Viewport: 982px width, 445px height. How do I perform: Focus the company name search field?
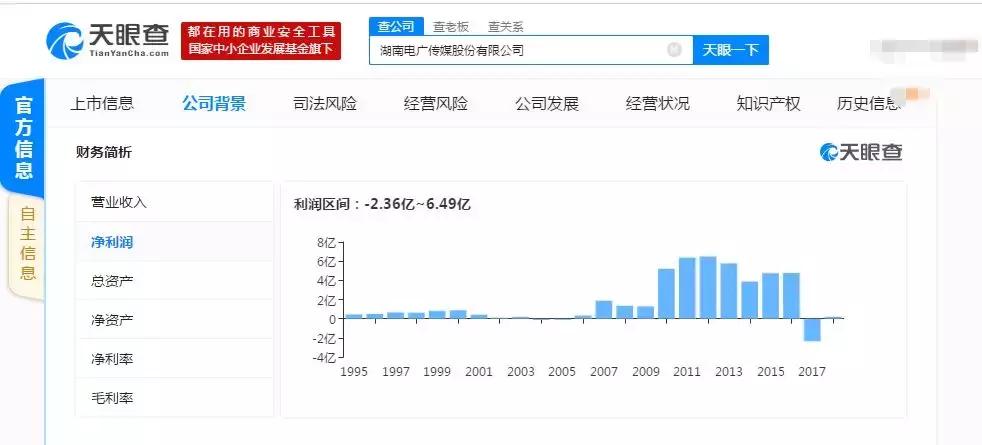point(531,50)
